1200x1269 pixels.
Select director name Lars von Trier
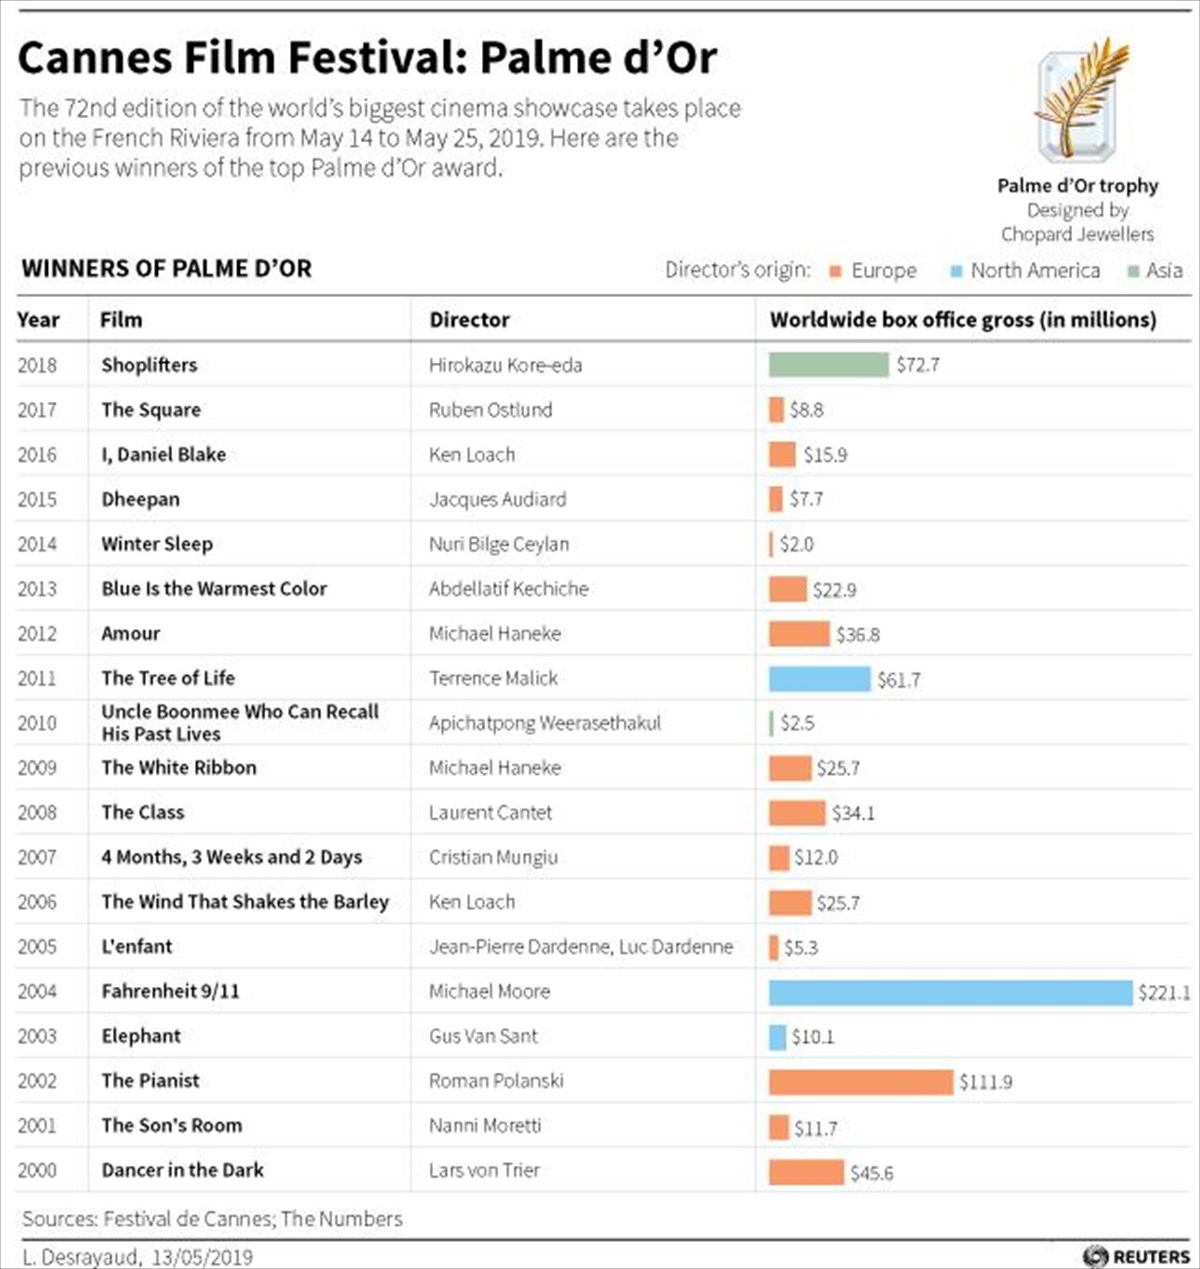(x=484, y=1170)
